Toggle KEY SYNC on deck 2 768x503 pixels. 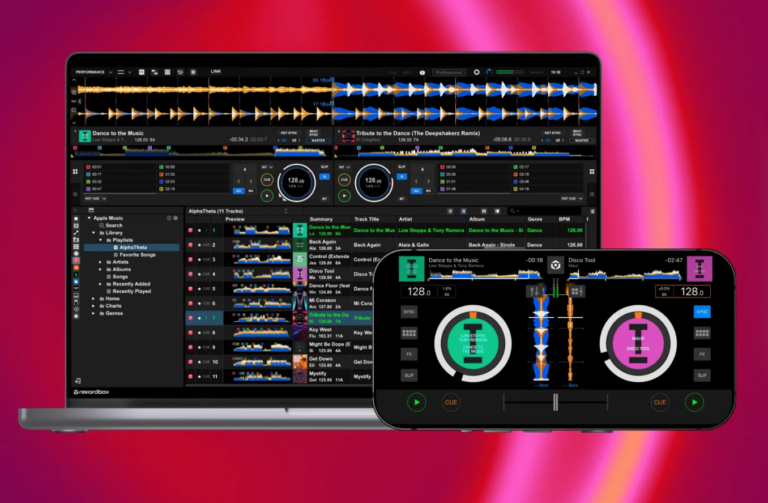[552, 133]
